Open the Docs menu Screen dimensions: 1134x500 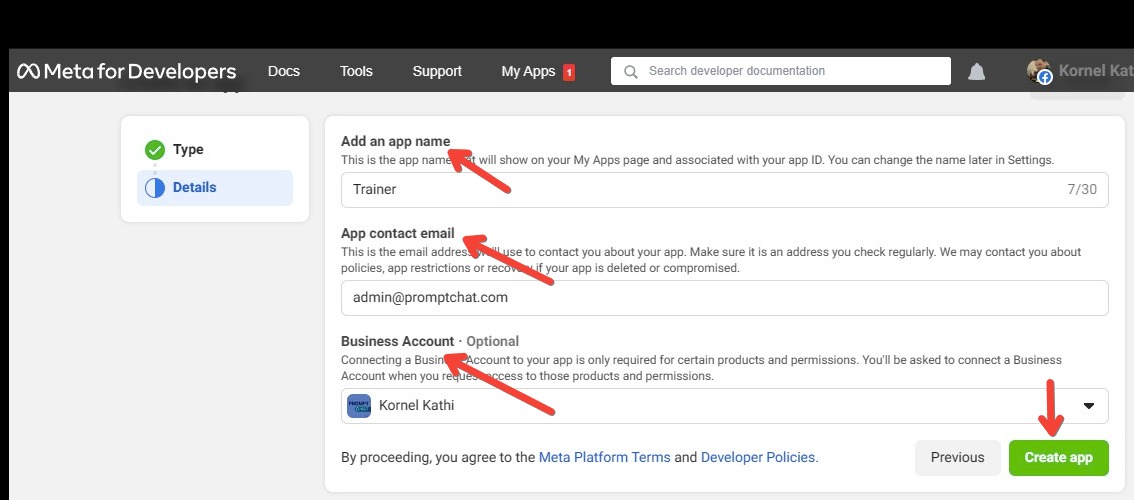click(x=284, y=71)
